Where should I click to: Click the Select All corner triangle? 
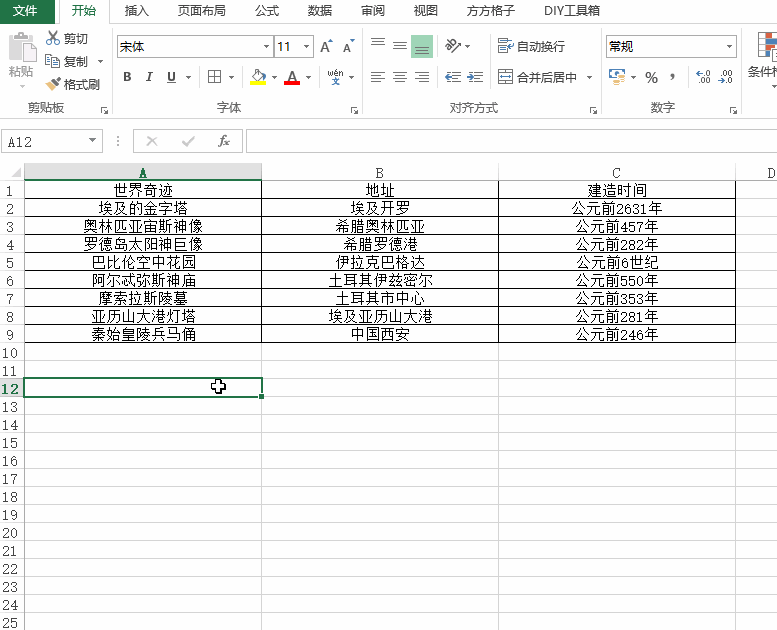pos(16,172)
